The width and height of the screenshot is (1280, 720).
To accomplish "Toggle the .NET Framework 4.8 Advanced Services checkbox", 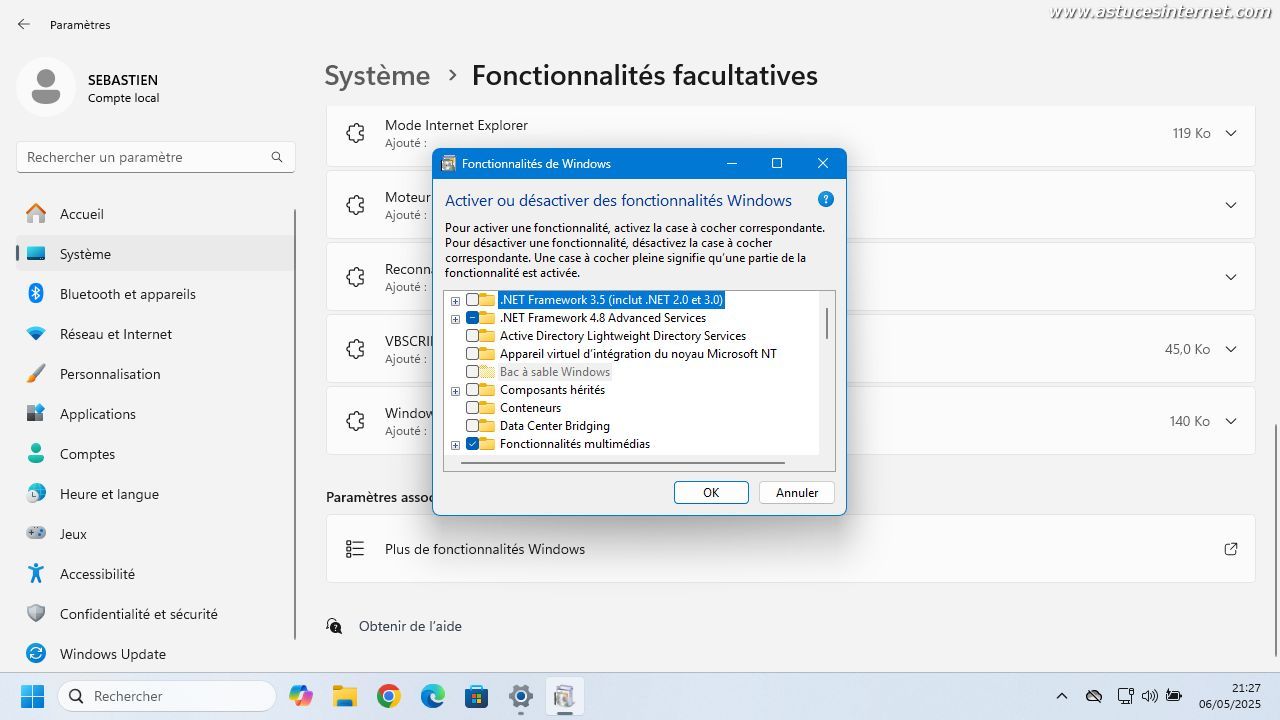I will click(472, 318).
